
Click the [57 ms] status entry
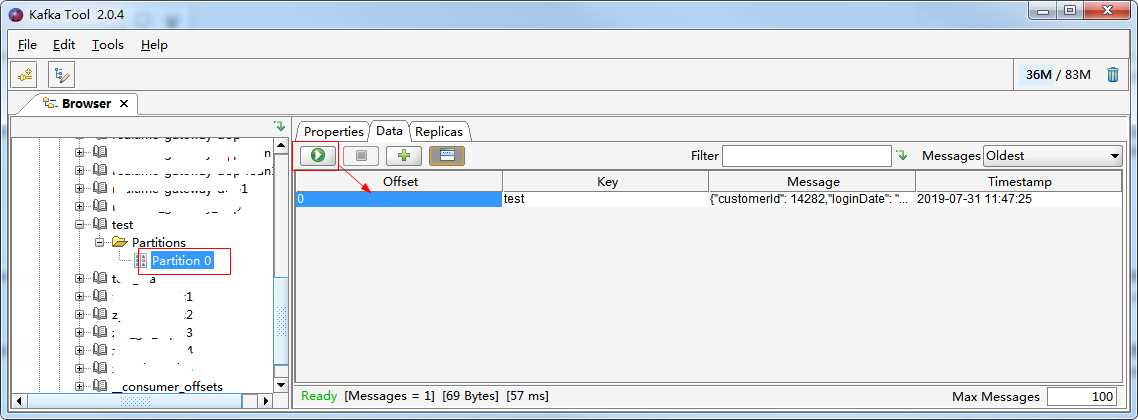[x=528, y=396]
